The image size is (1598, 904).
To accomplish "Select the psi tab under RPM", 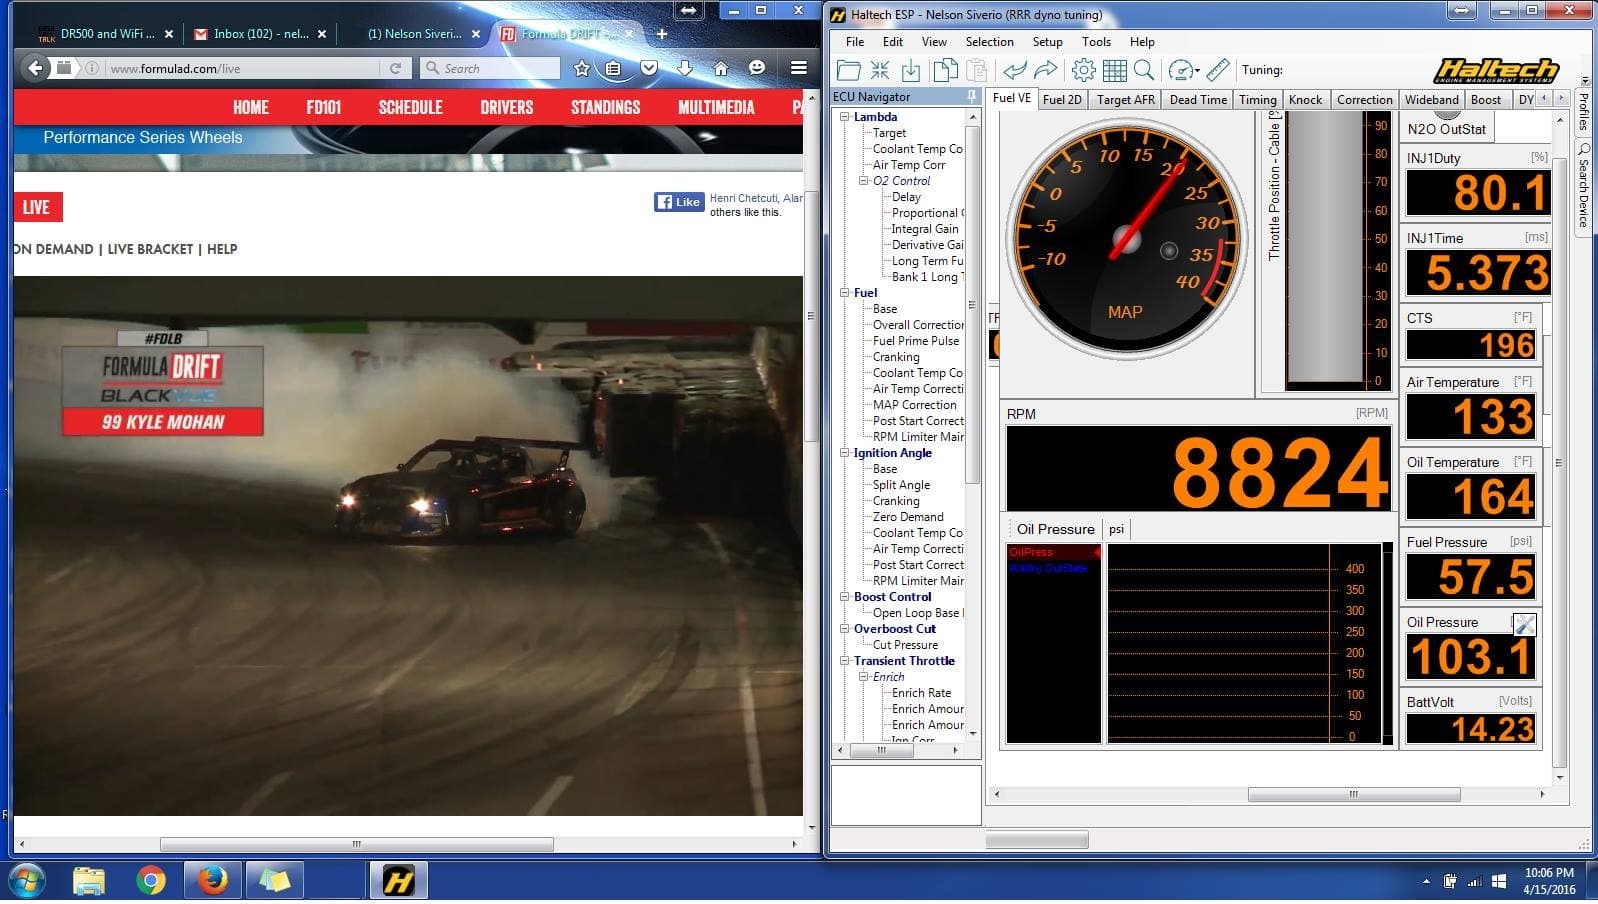I will [x=1116, y=529].
